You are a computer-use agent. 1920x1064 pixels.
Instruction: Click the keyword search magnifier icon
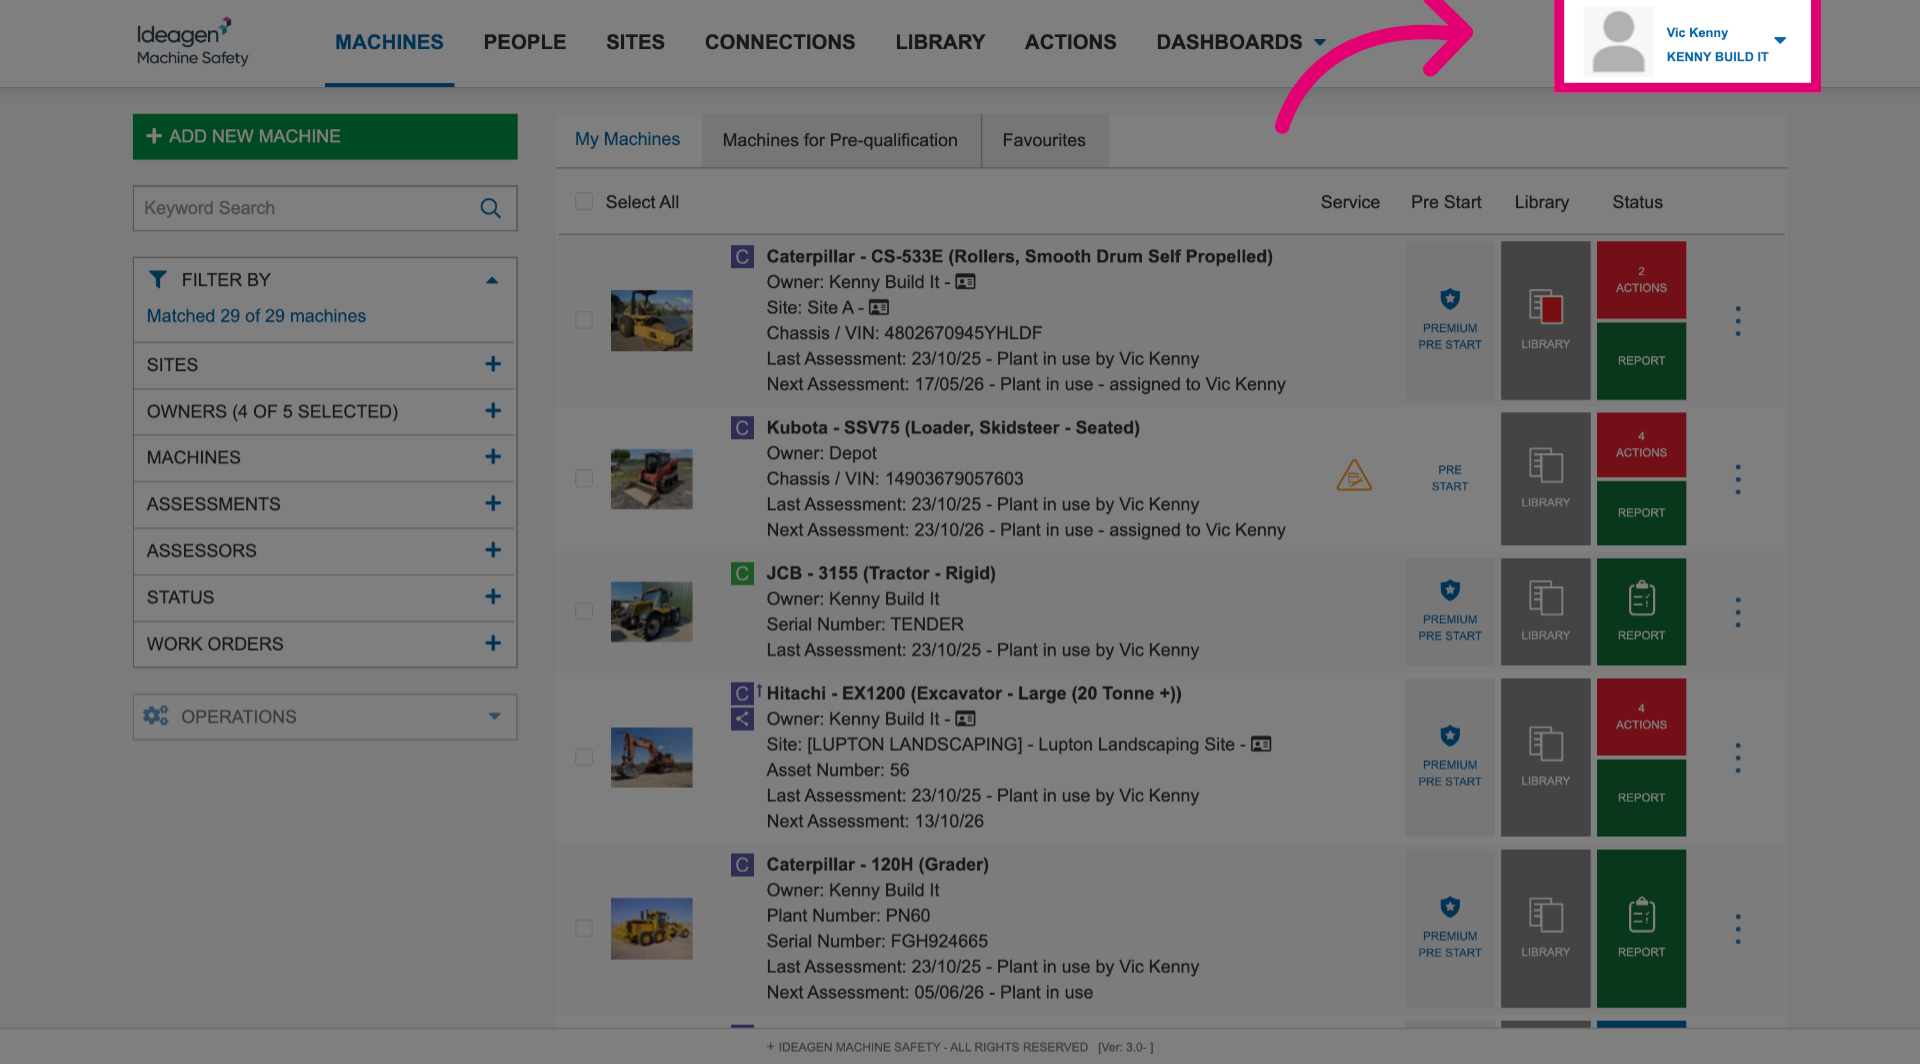[x=490, y=208]
